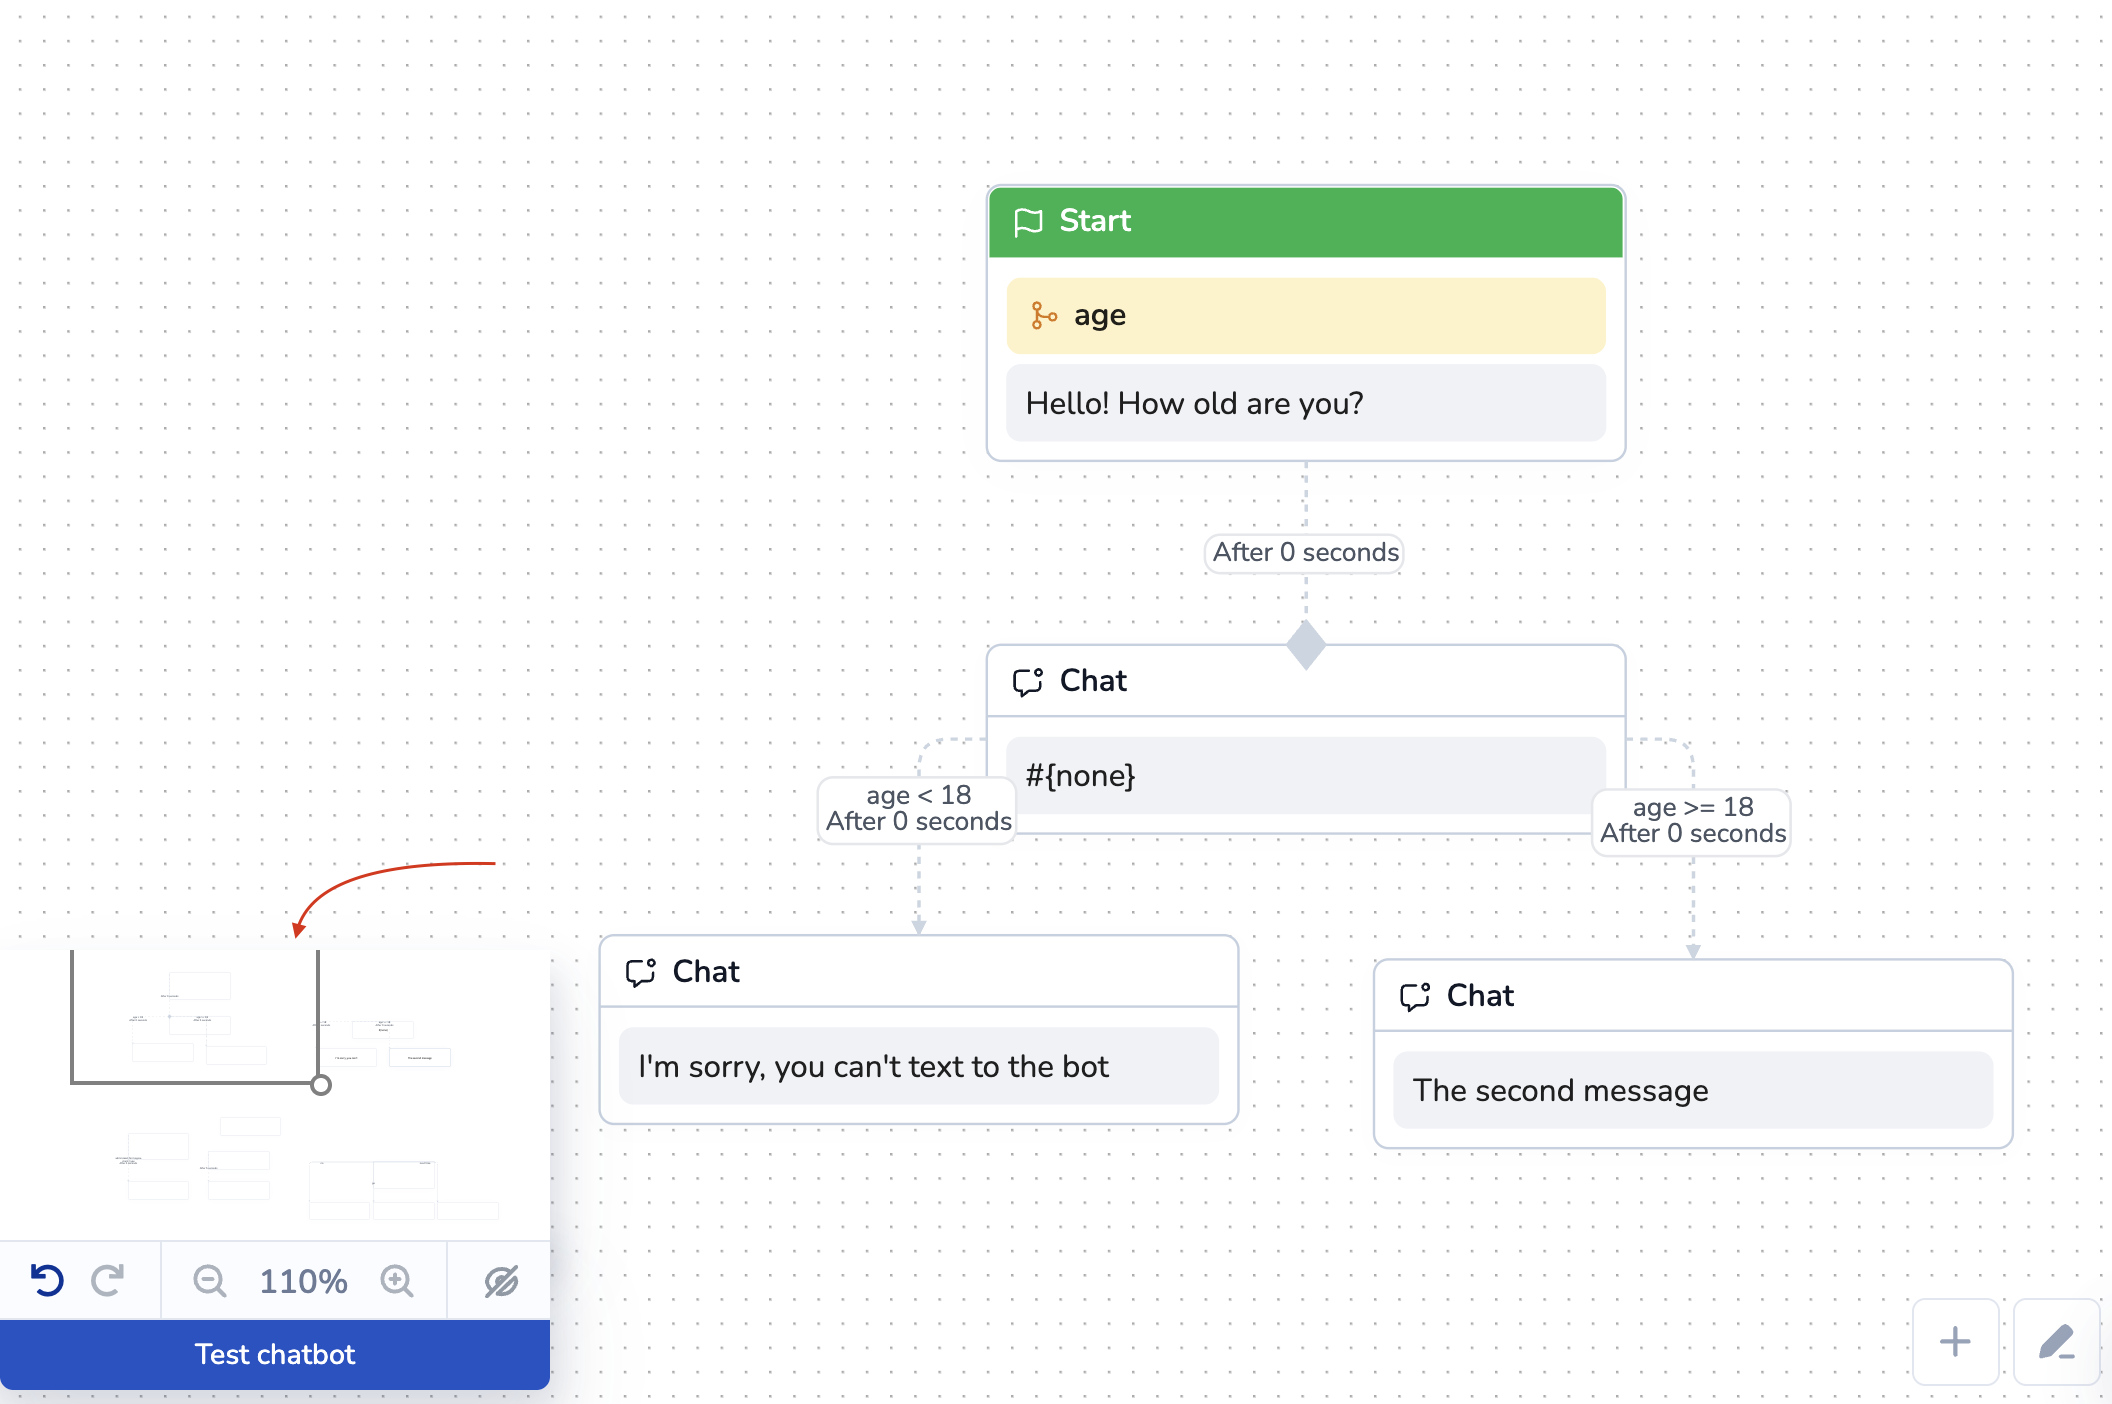Click the minimap viewport resize handle
The image size is (2112, 1404).
pos(321,1085)
